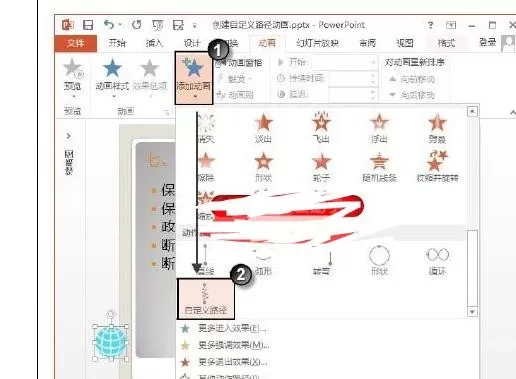Click 向后移动 reorder button
Image resolution: width=516 pixels, height=379 pixels.
click(412, 95)
